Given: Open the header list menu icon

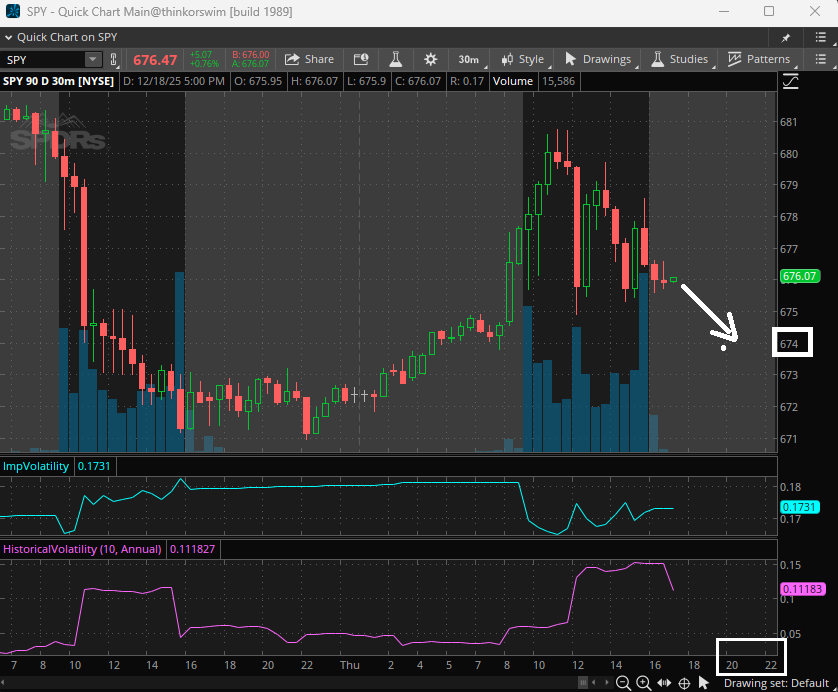Looking at the screenshot, I should tap(820, 37).
